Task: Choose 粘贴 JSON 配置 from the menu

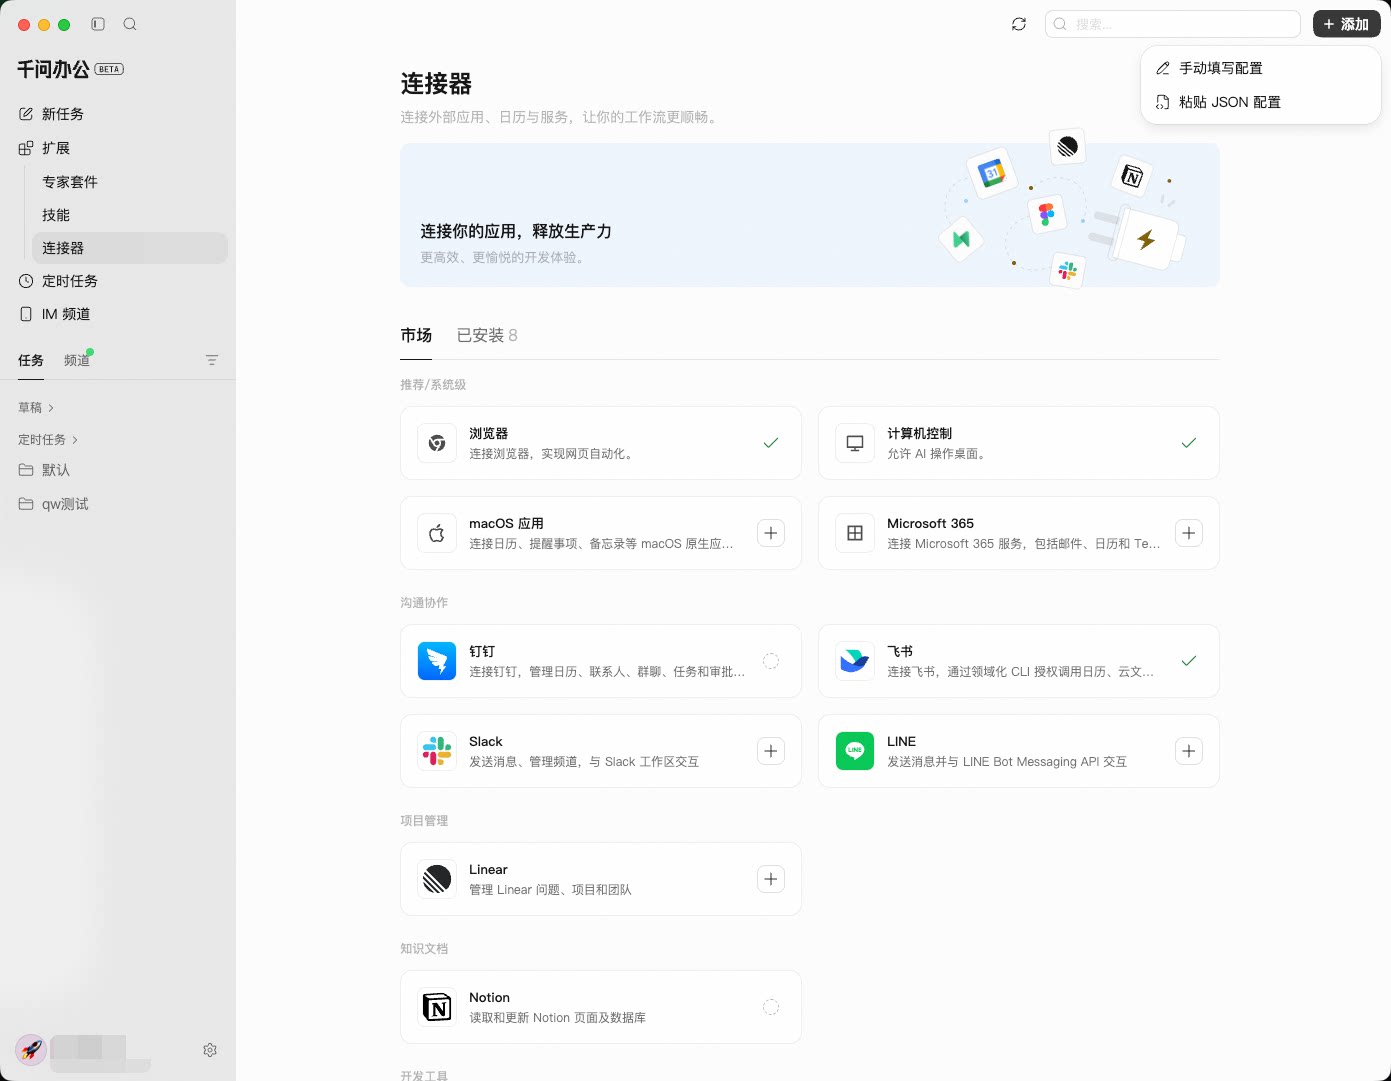Action: 1260,102
